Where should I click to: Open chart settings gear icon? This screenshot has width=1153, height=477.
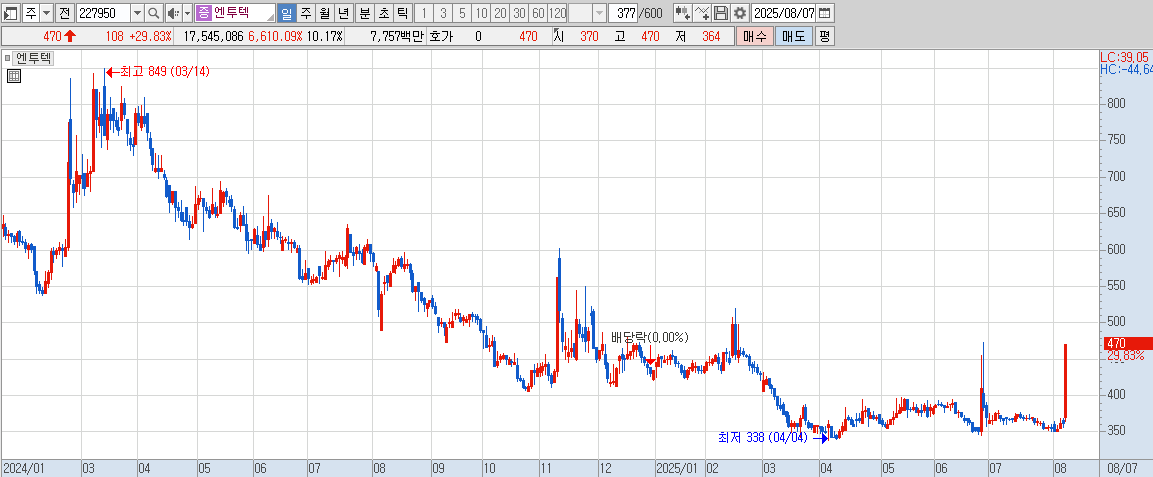[x=740, y=12]
